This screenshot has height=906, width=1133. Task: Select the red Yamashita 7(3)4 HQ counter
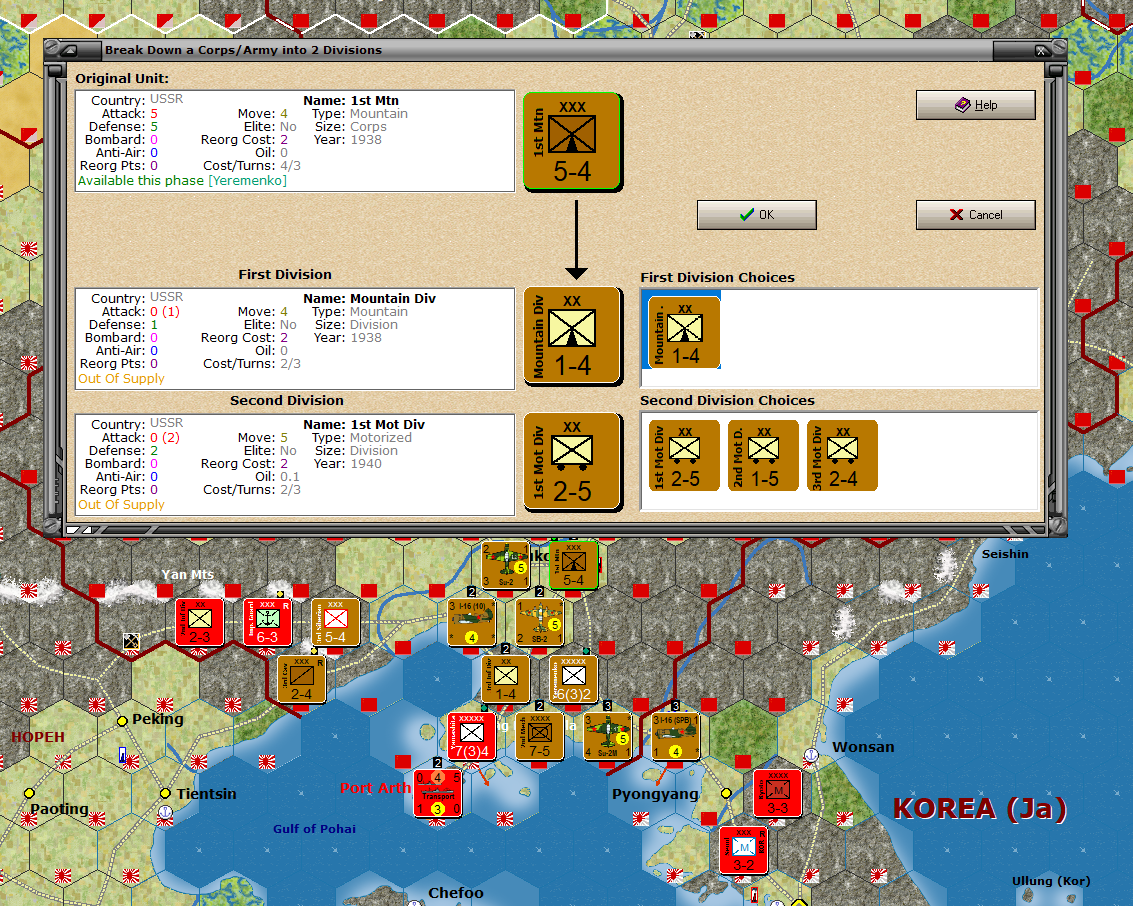point(472,736)
